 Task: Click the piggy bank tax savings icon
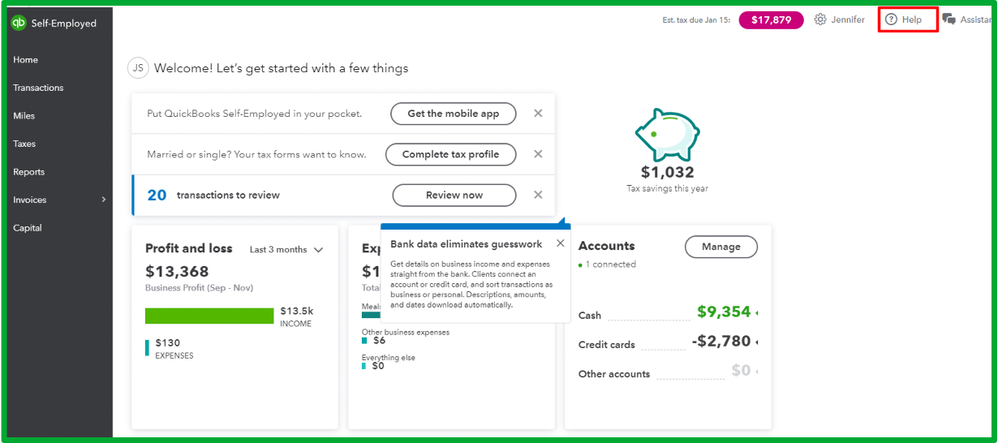(x=668, y=131)
